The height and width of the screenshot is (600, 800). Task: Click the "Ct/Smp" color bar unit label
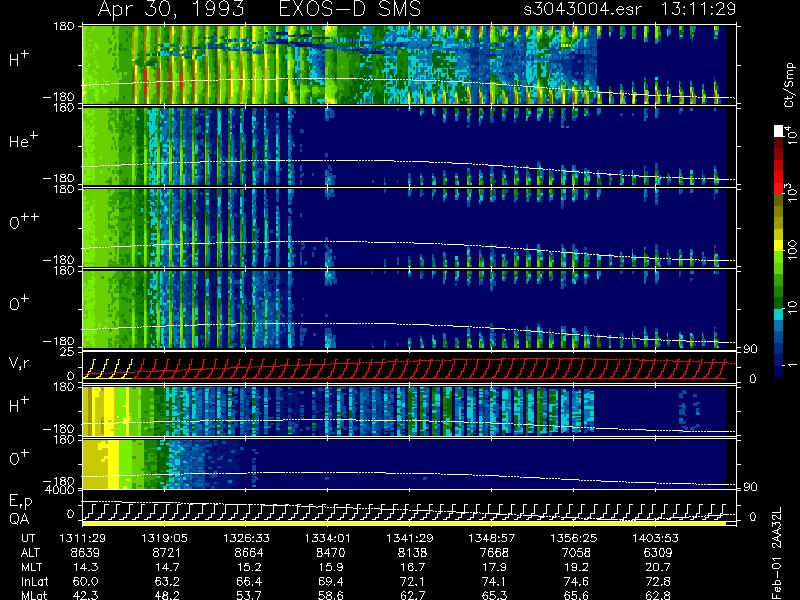pos(790,85)
